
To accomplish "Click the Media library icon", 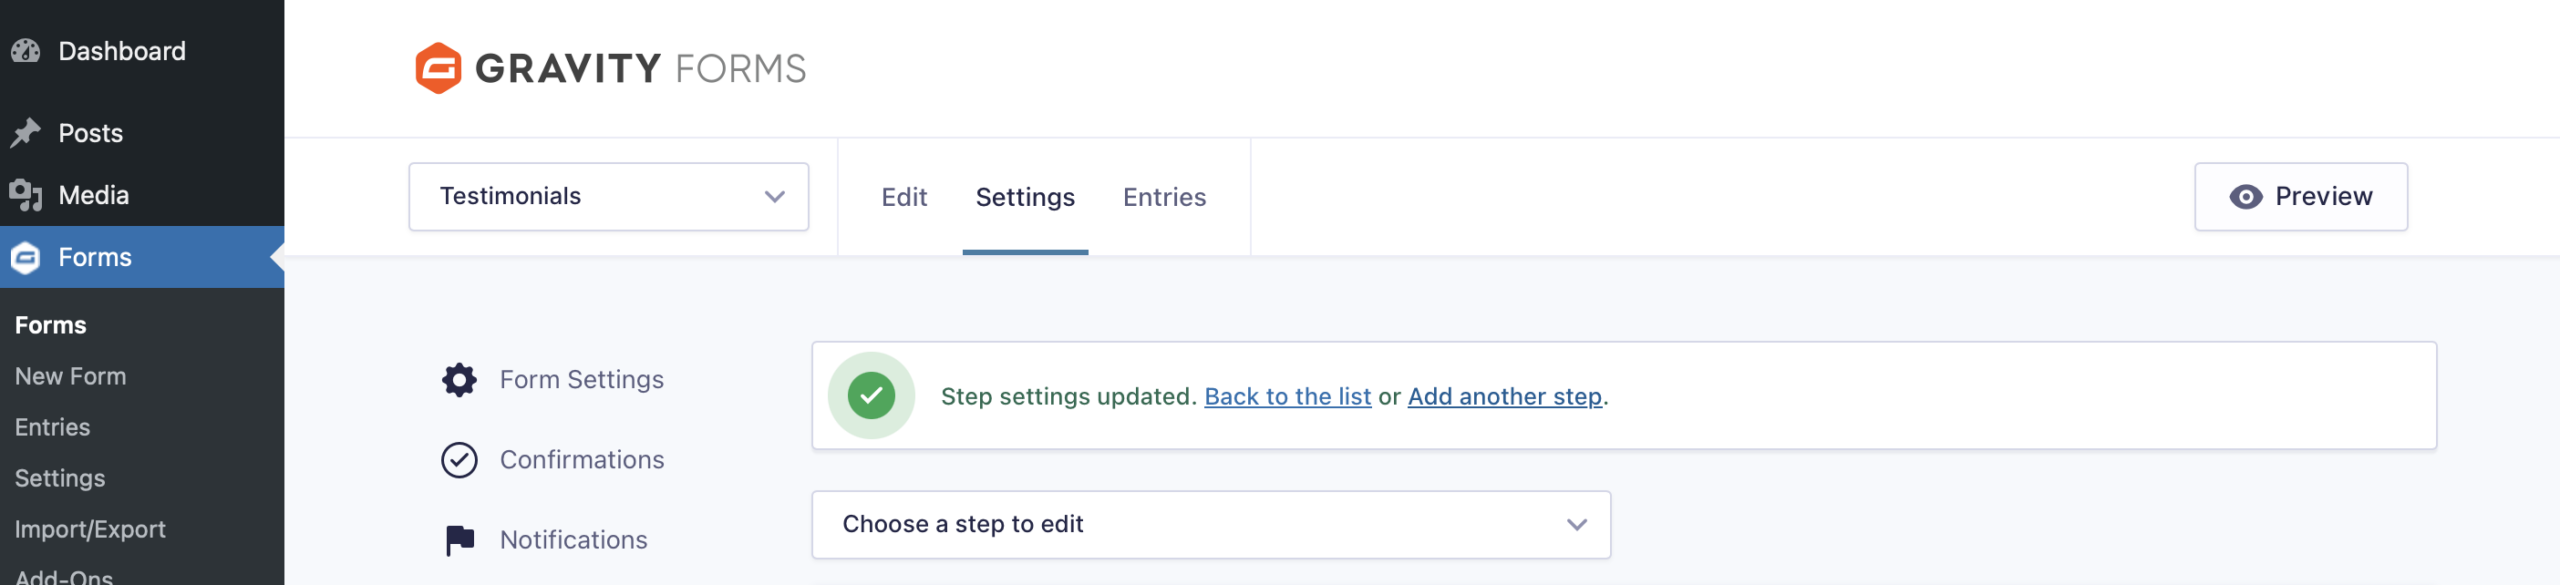I will coord(26,195).
